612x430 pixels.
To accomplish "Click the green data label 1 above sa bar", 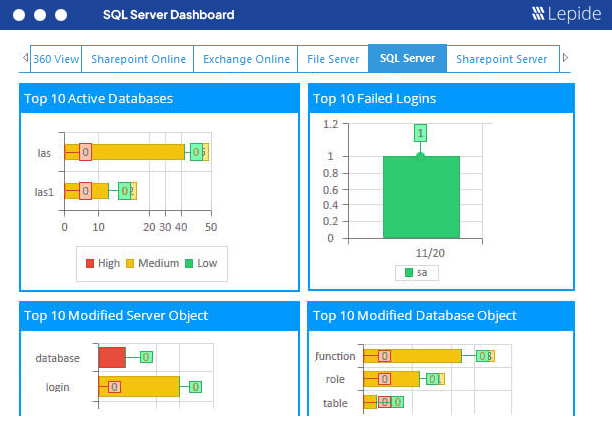I will coord(420,133).
